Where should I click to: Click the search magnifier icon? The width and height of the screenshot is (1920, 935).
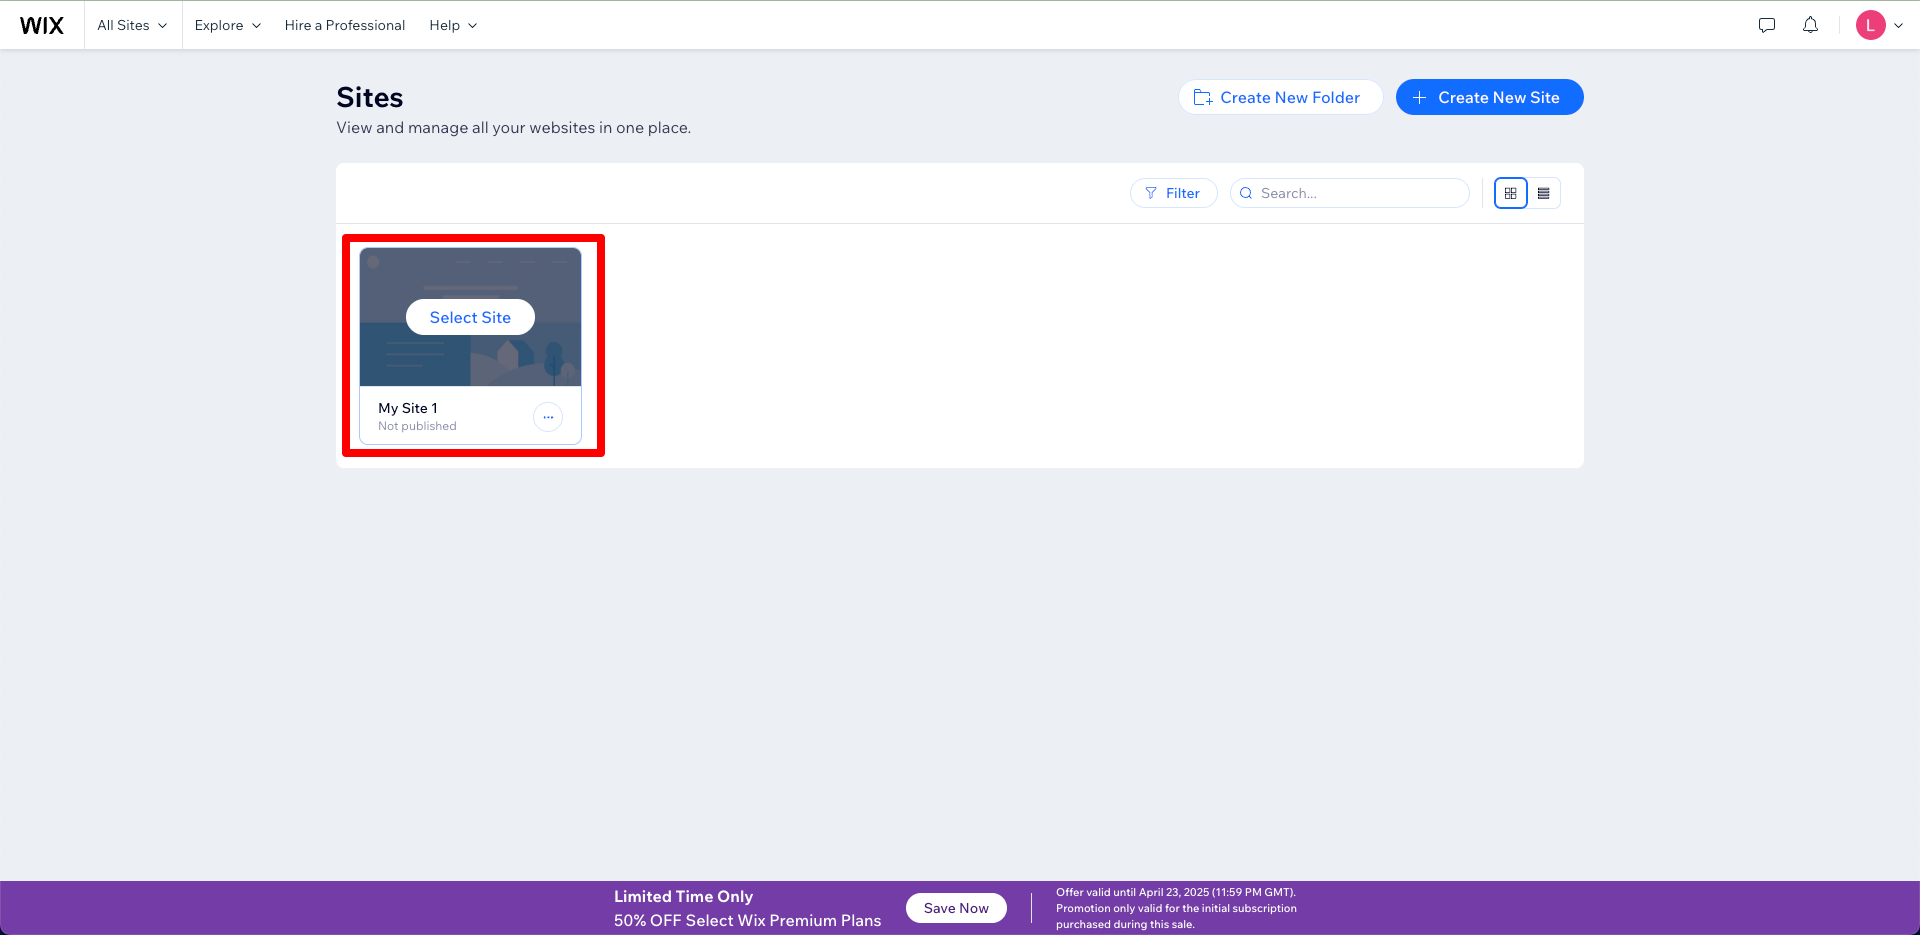[1246, 193]
